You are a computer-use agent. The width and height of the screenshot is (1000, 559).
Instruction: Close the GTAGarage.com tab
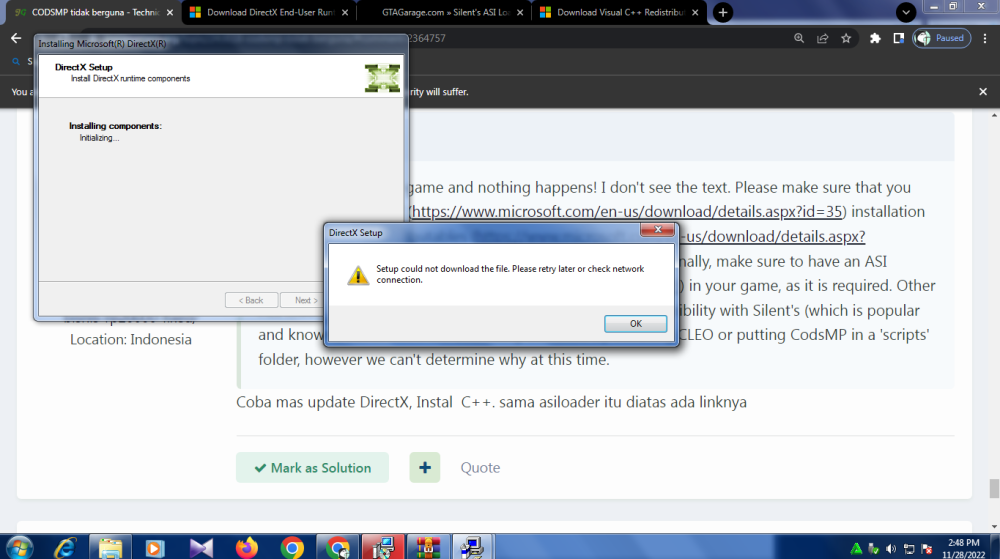tap(520, 13)
